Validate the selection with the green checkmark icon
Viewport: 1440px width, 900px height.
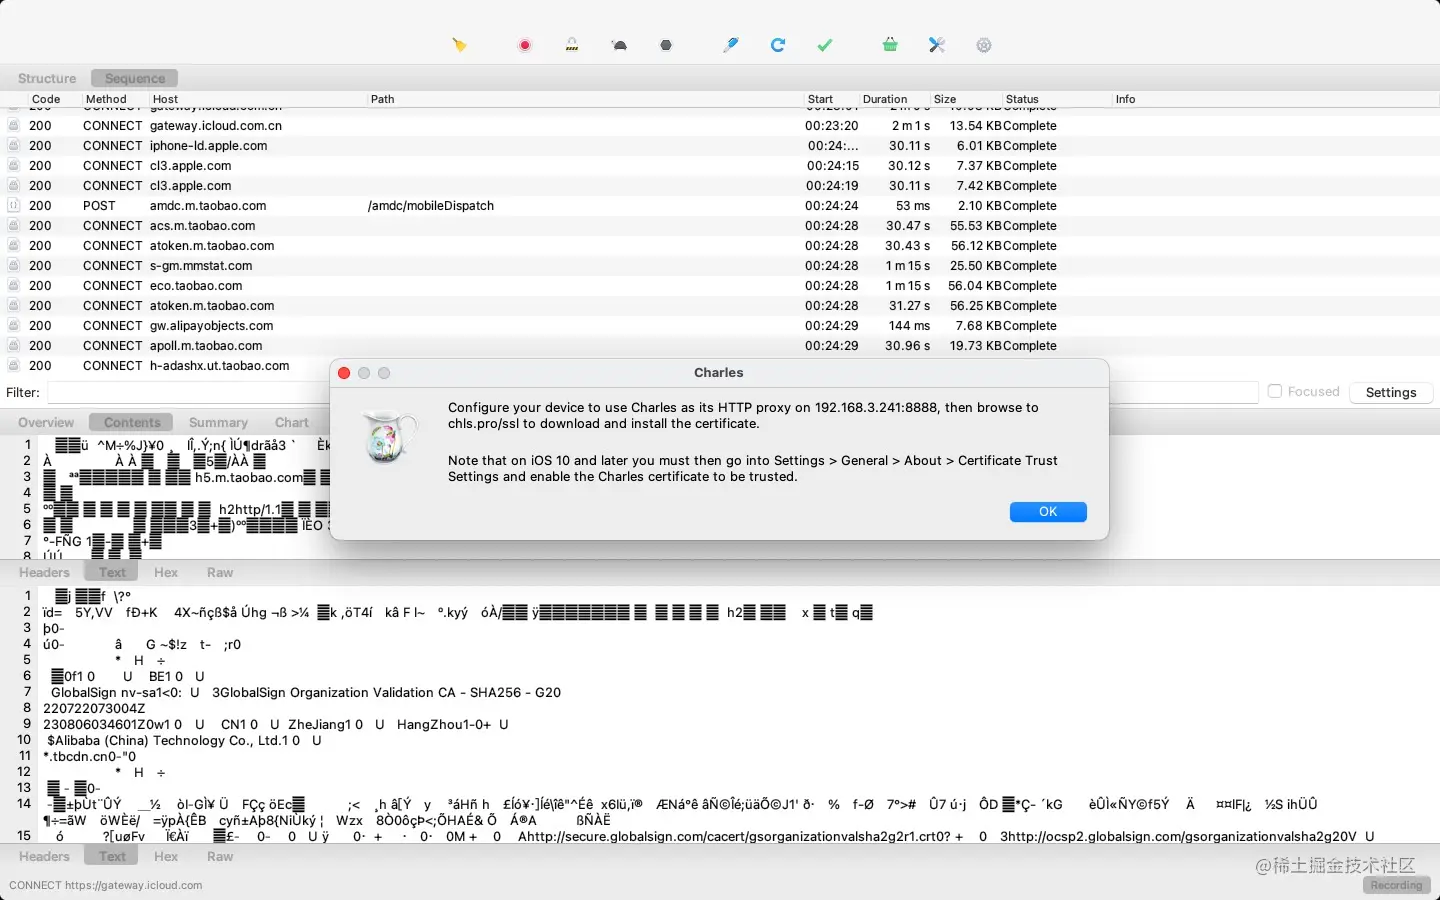coord(825,45)
